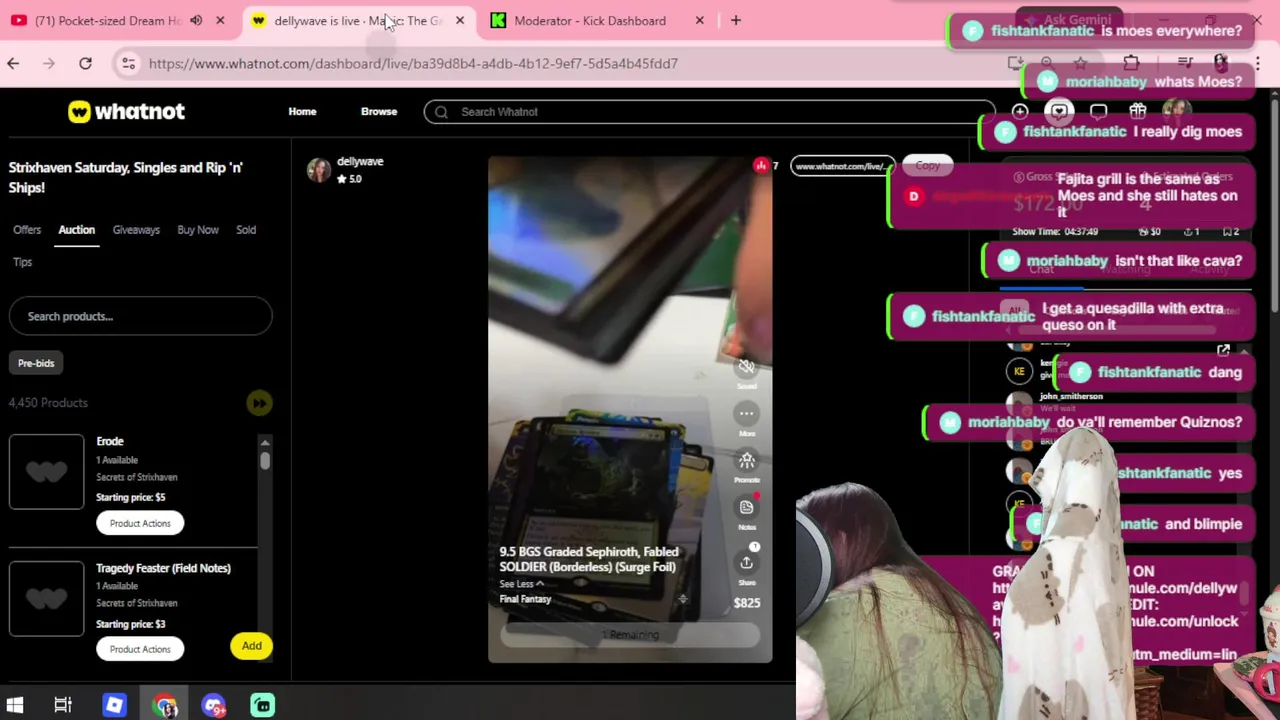1280x720 pixels.
Task: Click the Share icon on the stream
Action: click(746, 562)
